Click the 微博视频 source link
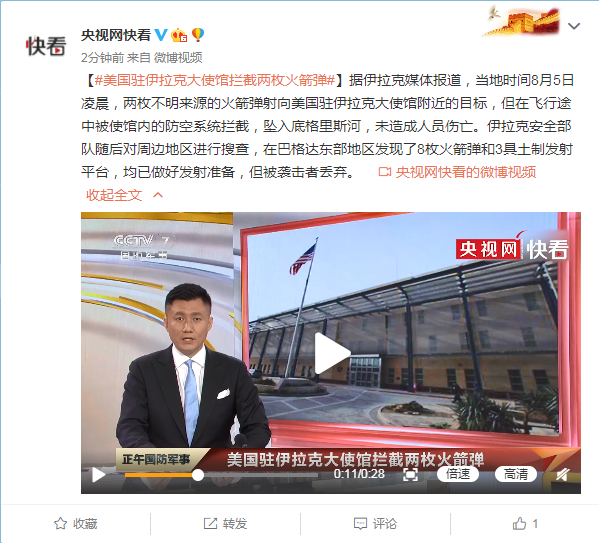This screenshot has height=543, width=599. pos(178,58)
